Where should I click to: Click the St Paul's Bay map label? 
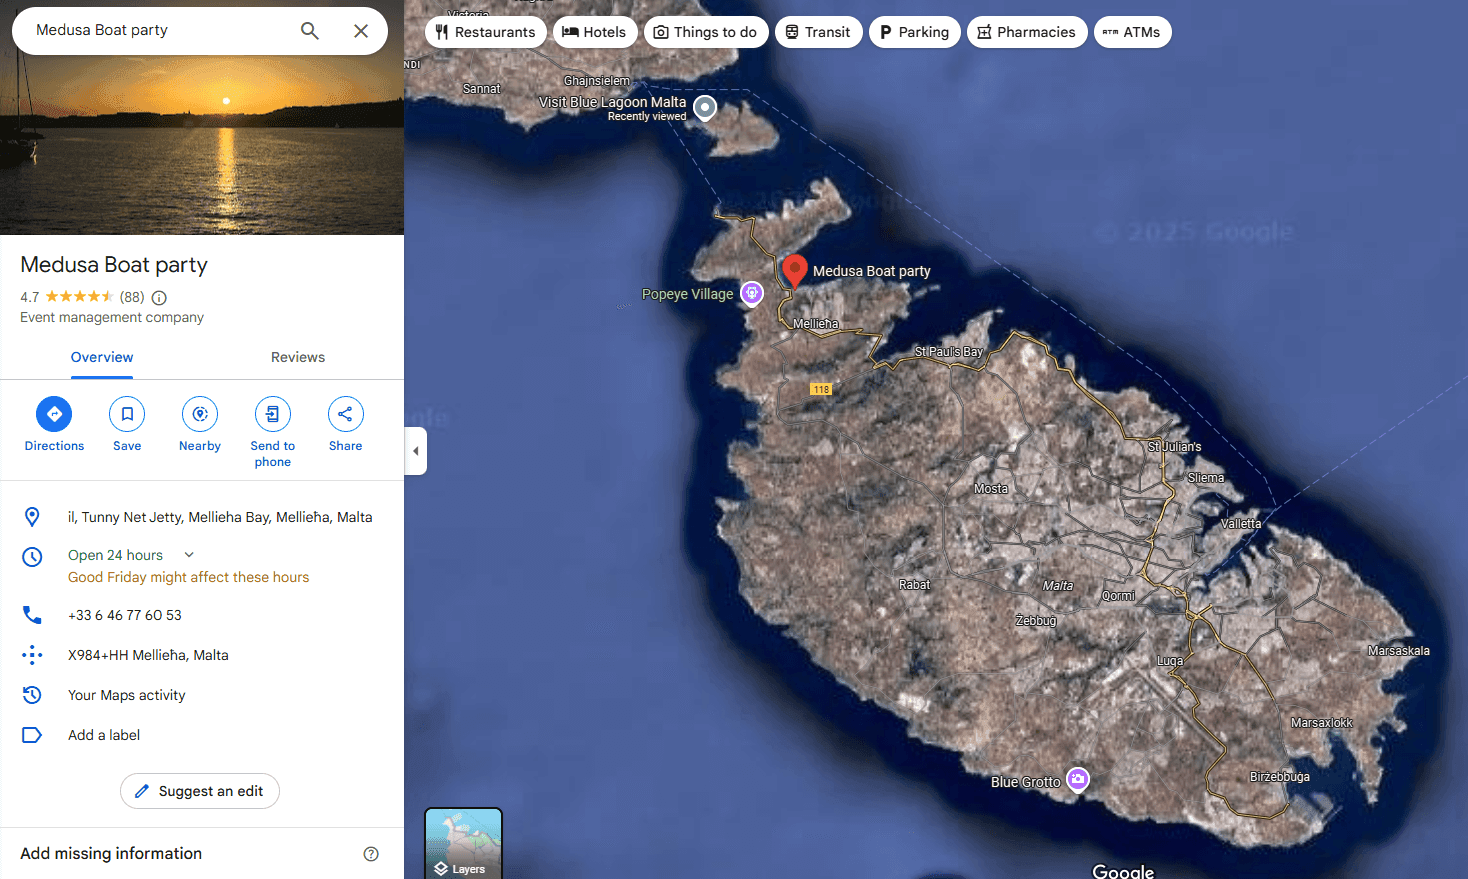click(949, 352)
